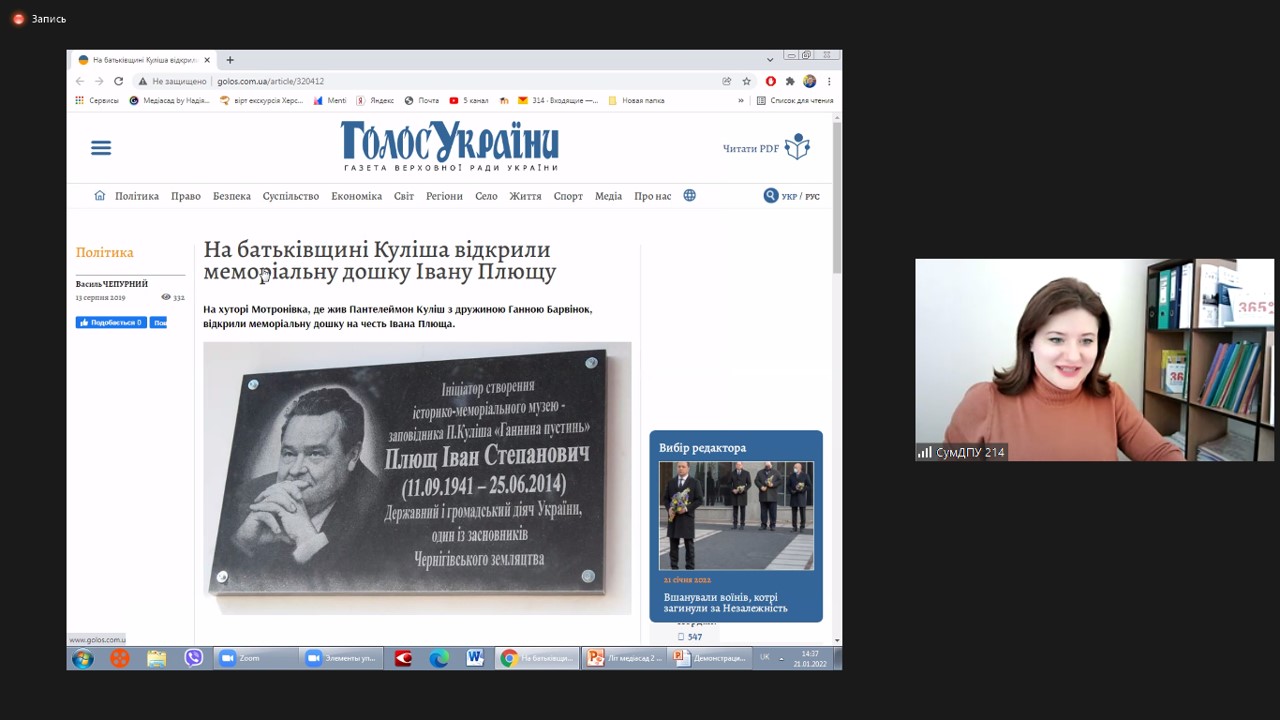Open the hamburger menu on Голос України
This screenshot has width=1280, height=720.
coord(101,148)
